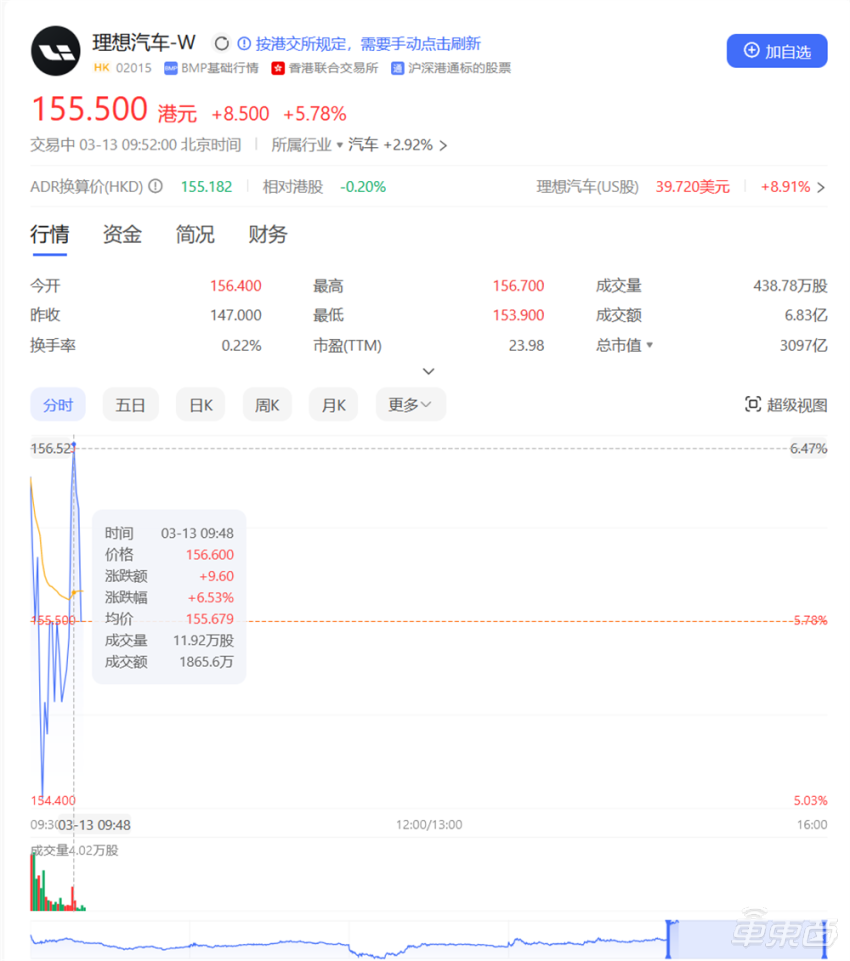Click the info icon next to ADR换算价(HKD)
Viewport: 850px width, 961px height.
click(156, 186)
